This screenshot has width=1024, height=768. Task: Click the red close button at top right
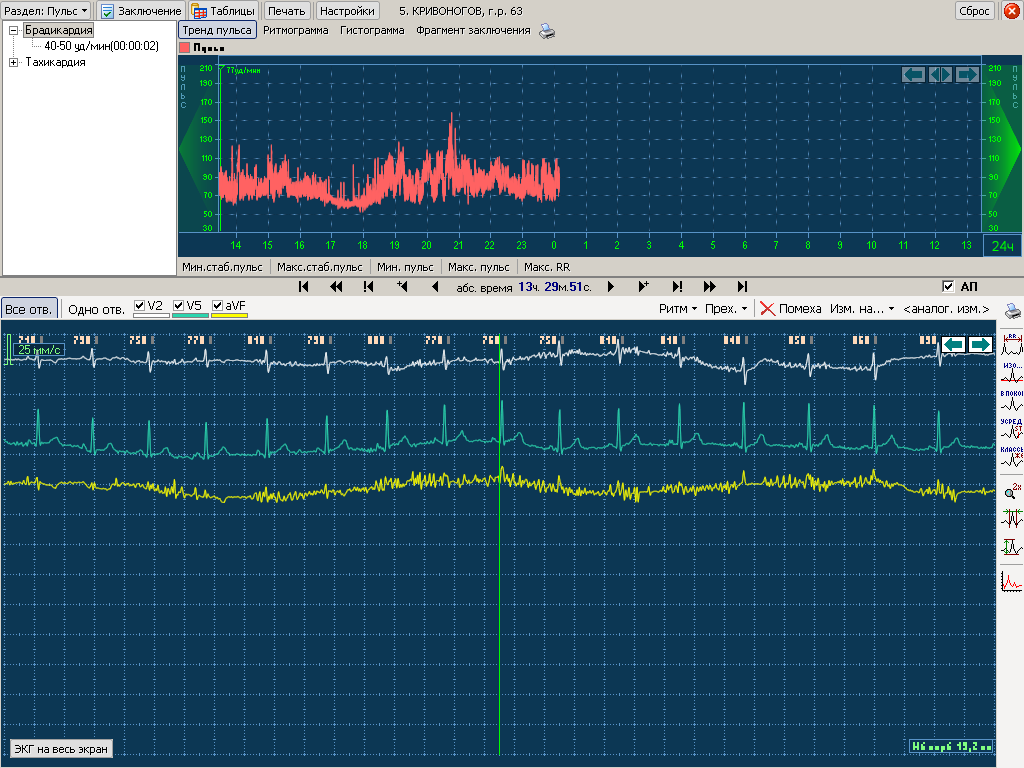(x=1011, y=10)
